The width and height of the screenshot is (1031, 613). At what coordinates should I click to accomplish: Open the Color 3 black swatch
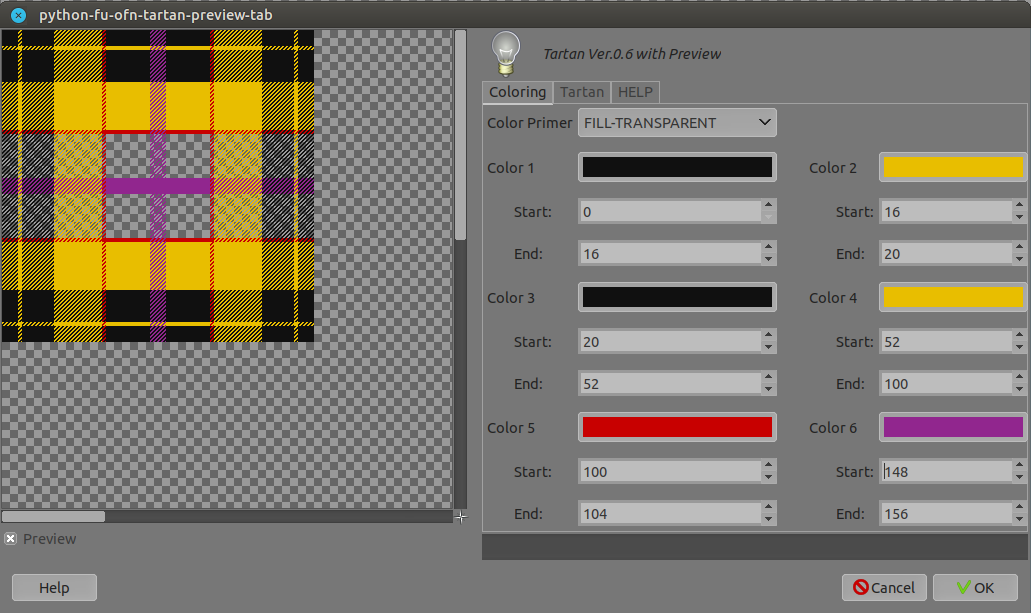pos(677,297)
